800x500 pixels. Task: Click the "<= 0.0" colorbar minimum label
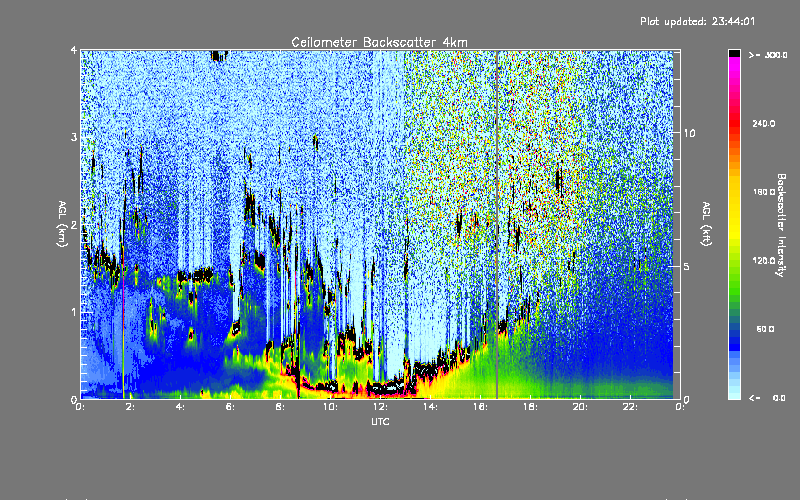point(768,398)
